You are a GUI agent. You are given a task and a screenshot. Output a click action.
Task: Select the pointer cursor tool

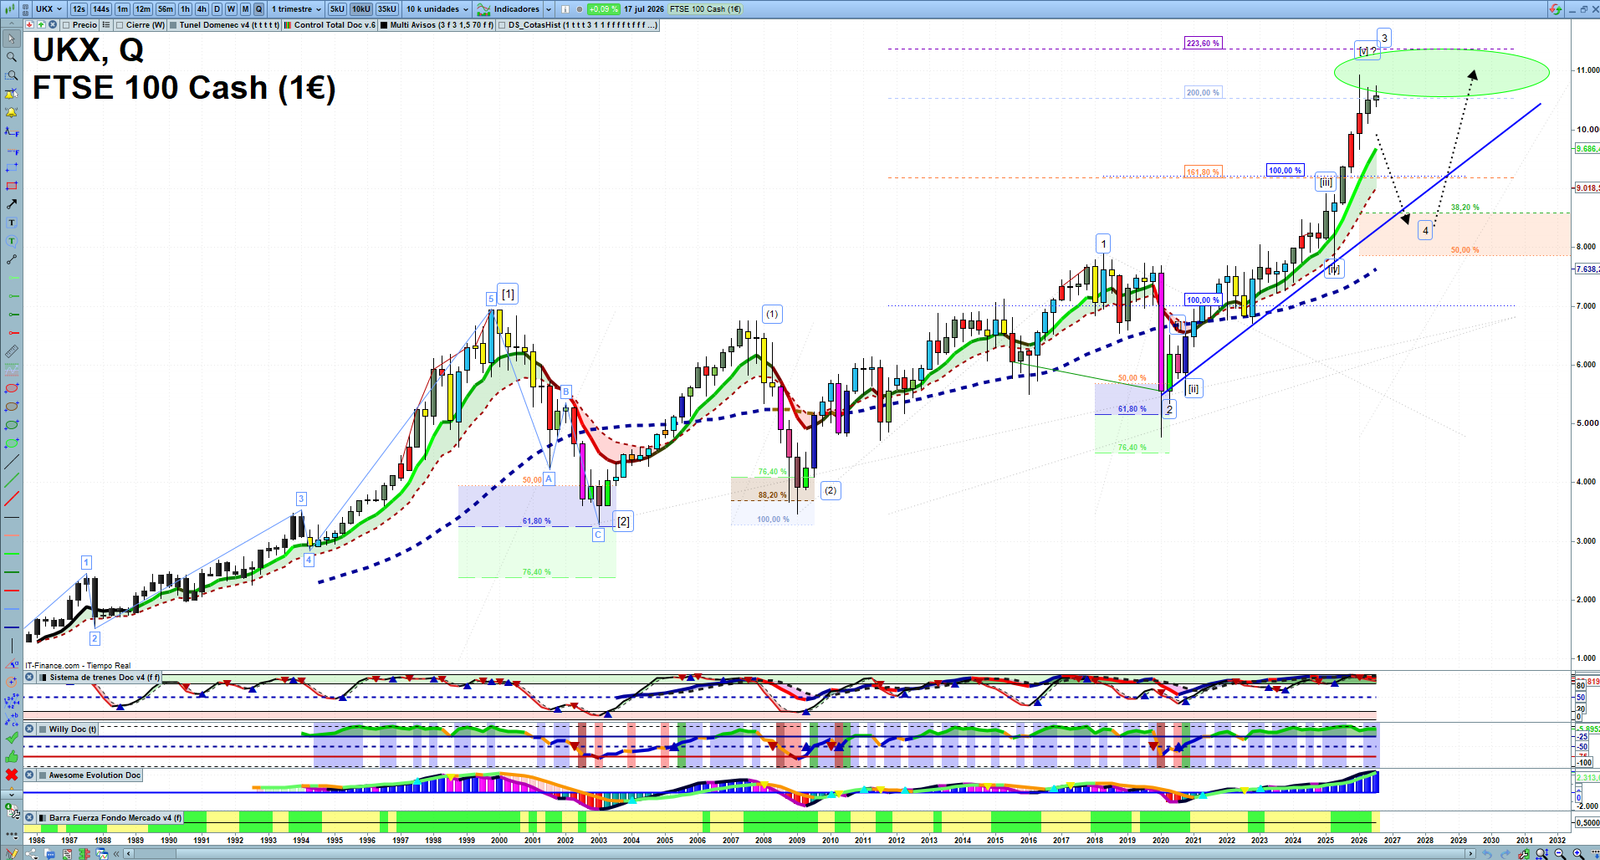[12, 39]
